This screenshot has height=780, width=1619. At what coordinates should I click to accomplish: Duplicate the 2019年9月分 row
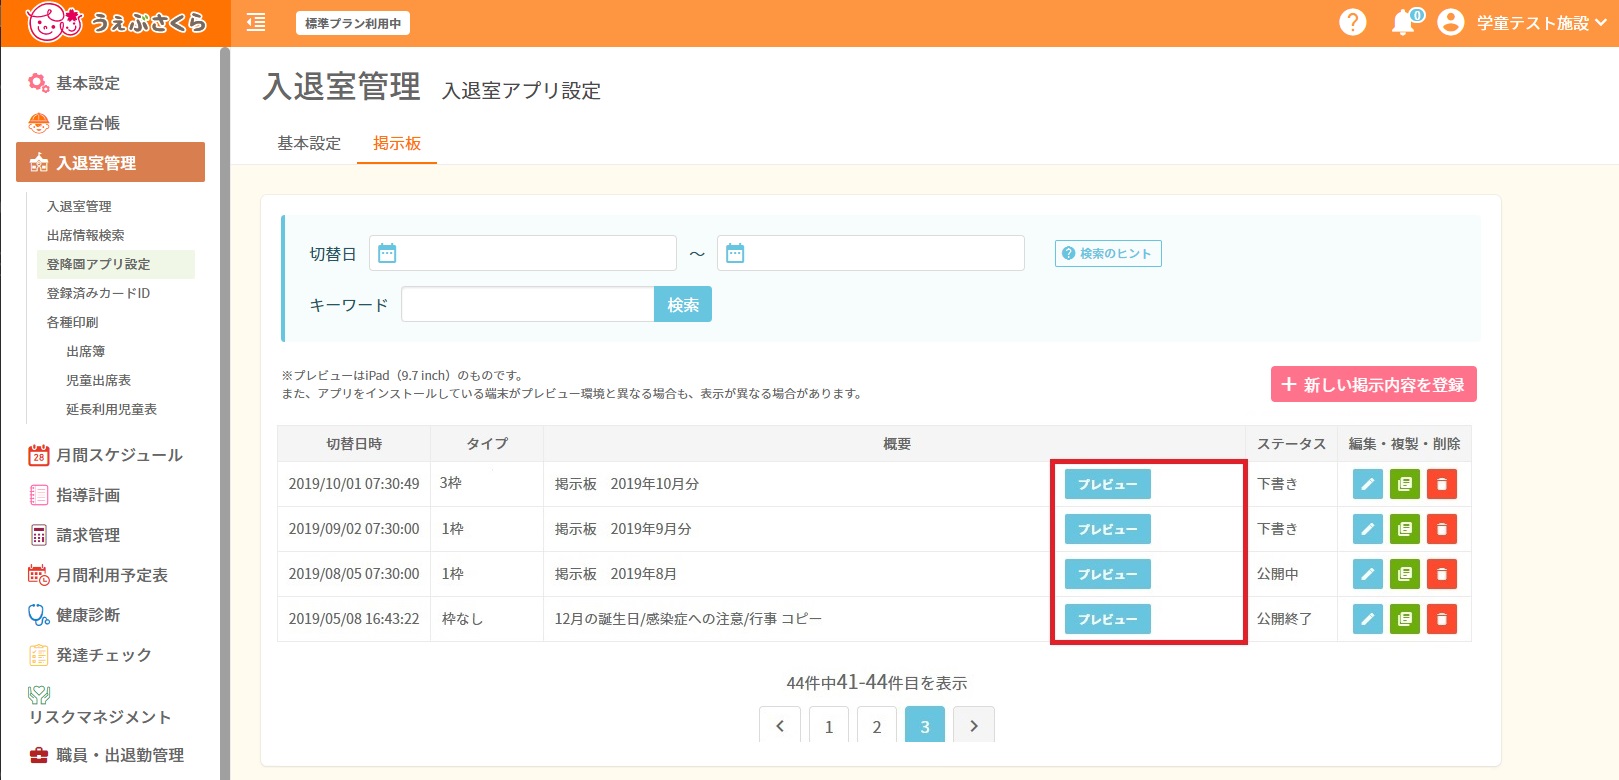coord(1405,529)
